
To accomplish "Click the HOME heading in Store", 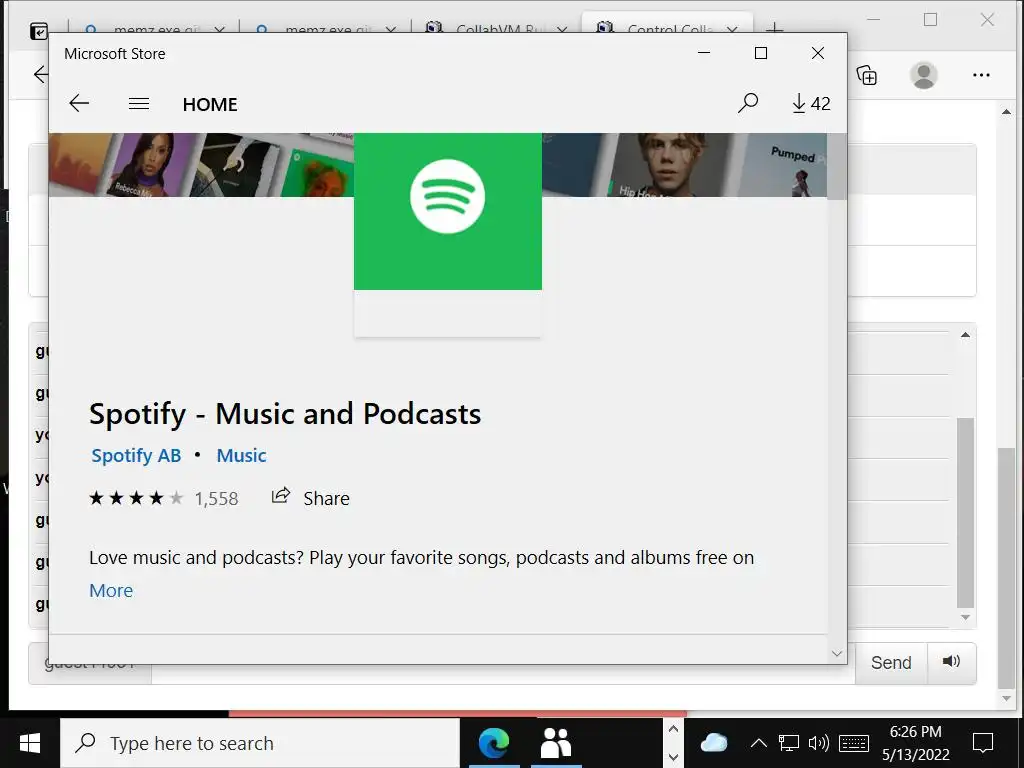I will click(x=210, y=104).
